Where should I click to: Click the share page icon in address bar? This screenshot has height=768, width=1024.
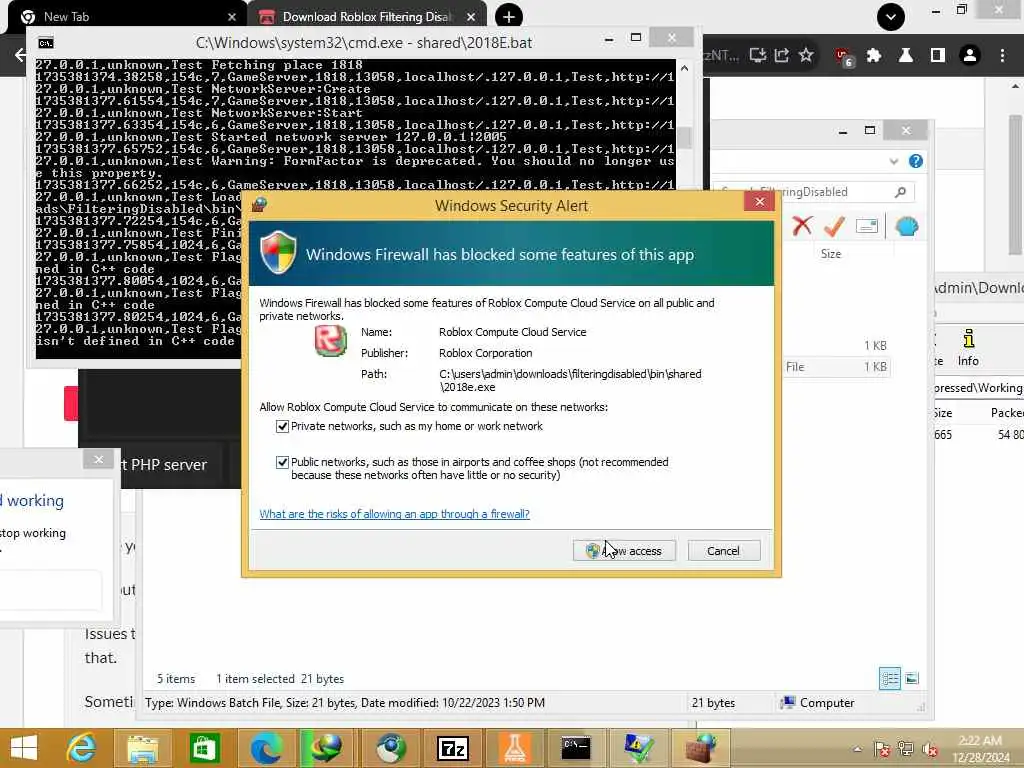tap(782, 55)
